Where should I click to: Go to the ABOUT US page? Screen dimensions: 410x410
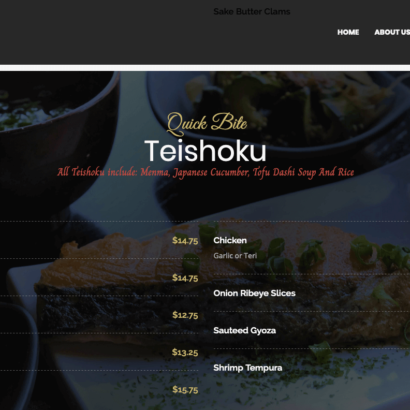click(392, 32)
